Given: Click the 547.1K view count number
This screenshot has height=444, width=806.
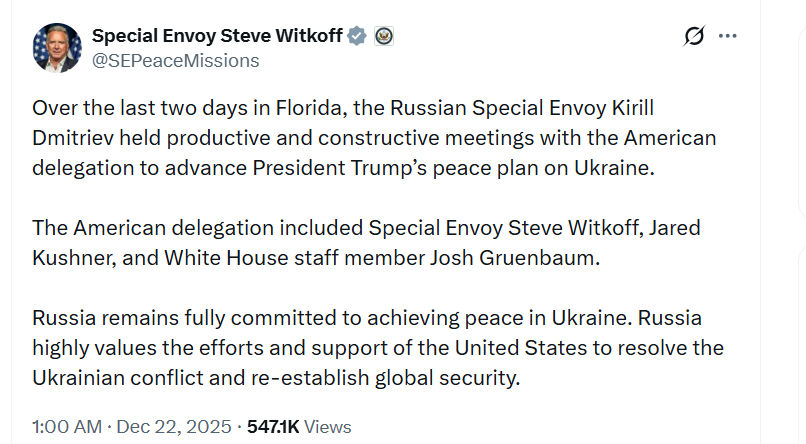Looking at the screenshot, I should tap(273, 426).
